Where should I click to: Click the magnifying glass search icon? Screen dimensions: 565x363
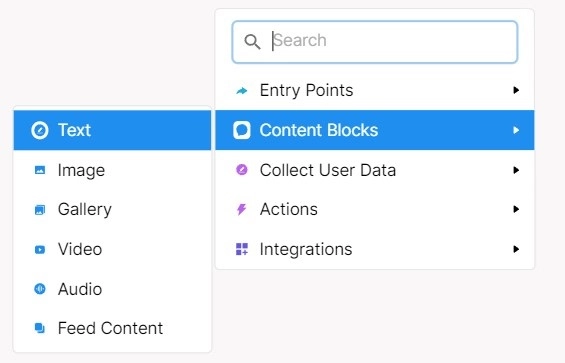pyautogui.click(x=252, y=42)
